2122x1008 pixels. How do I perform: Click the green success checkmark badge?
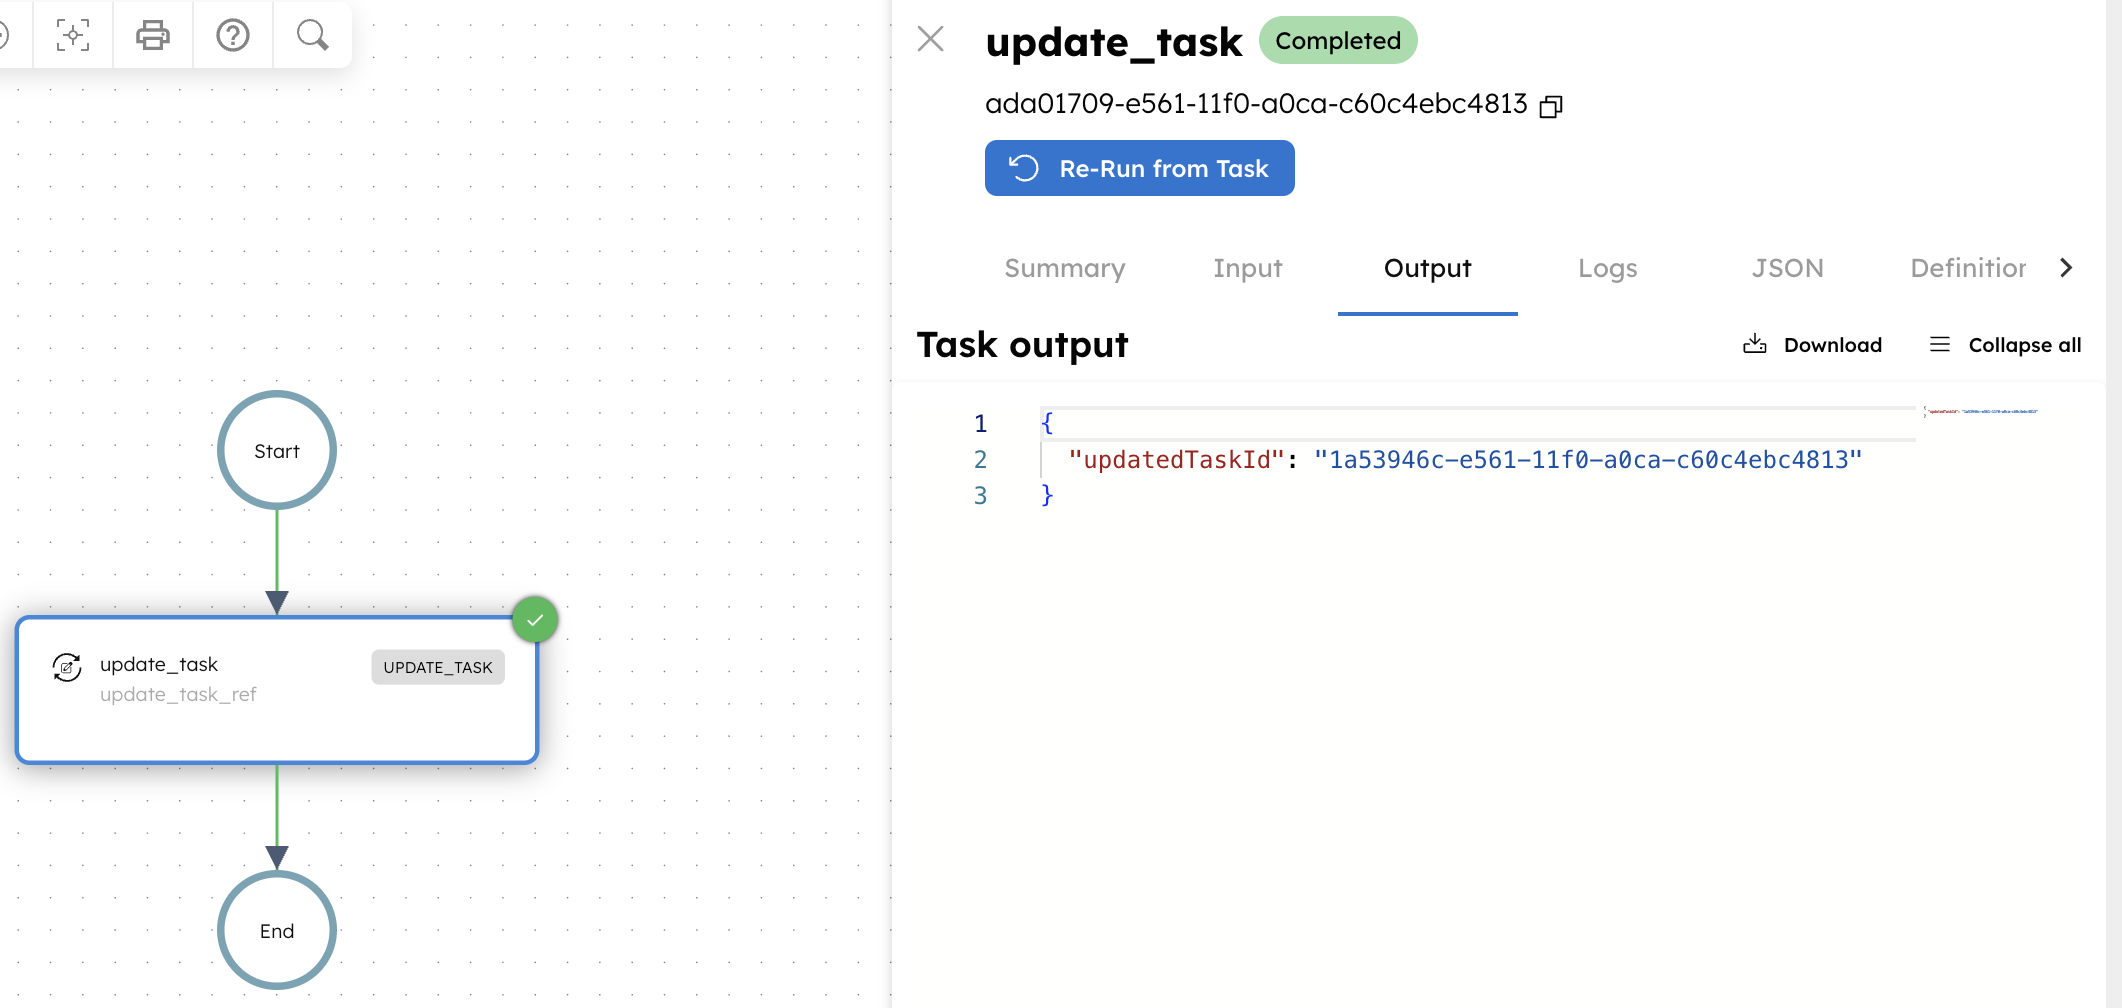tap(535, 619)
